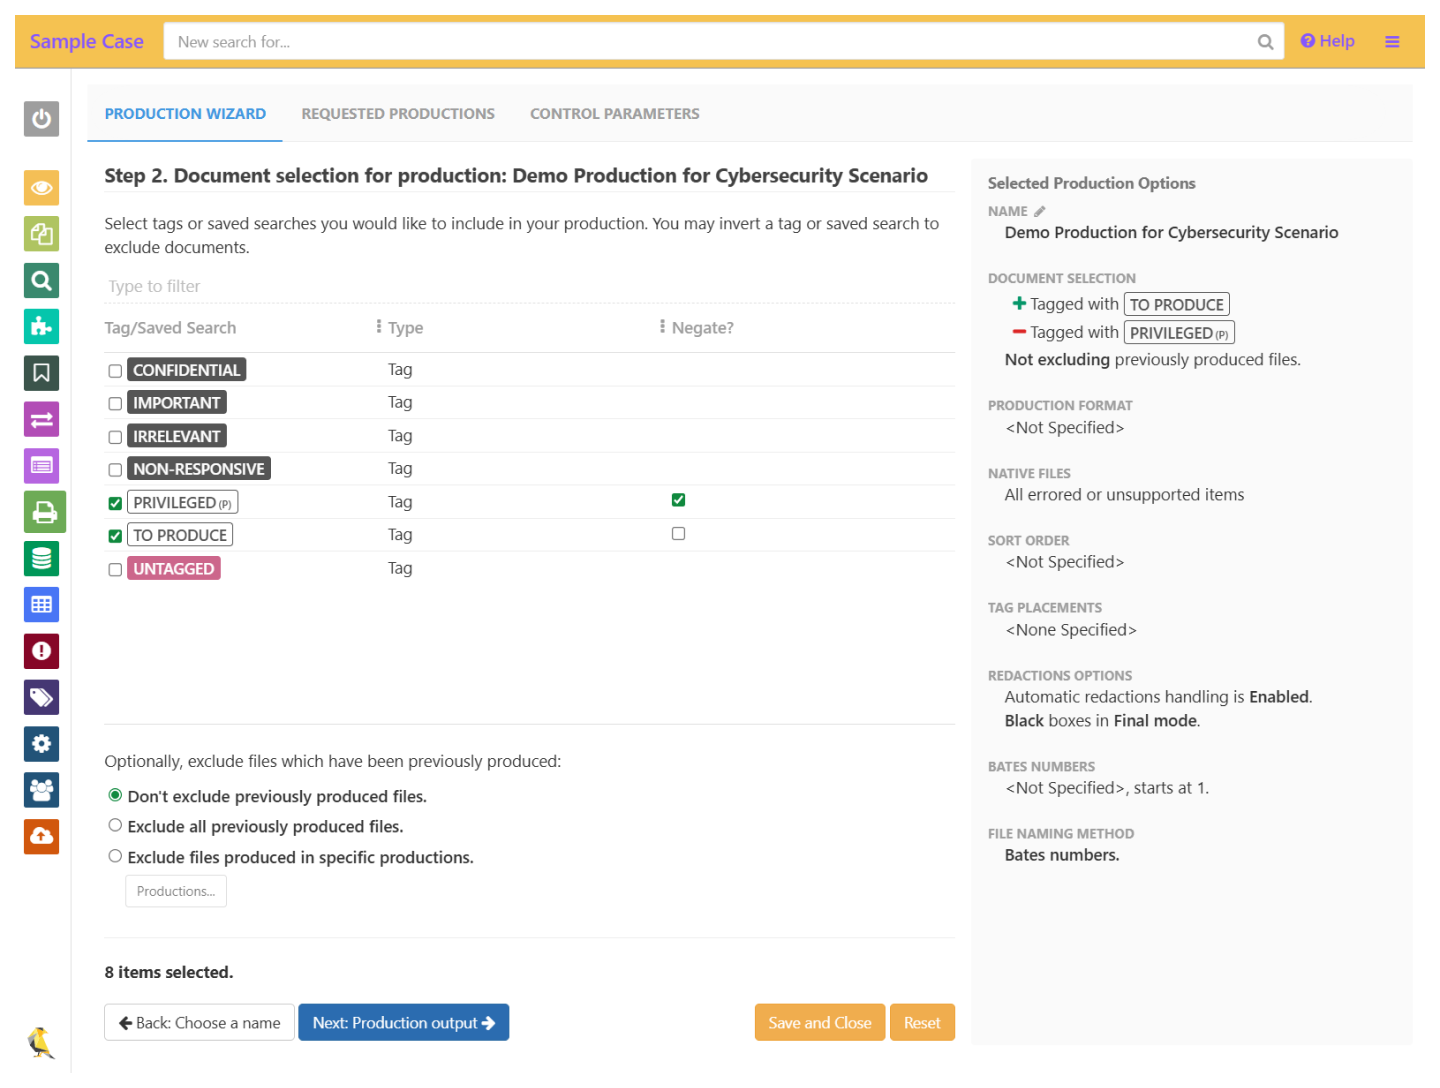Open the hamburger menu in header
The image size is (1440, 1088).
click(1391, 42)
